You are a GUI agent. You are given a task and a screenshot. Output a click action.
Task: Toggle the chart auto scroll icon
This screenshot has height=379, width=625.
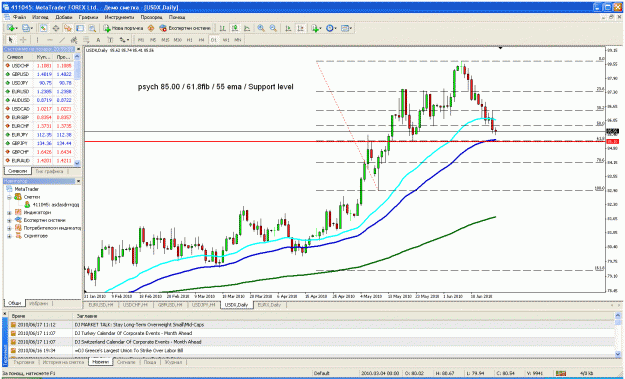[x=288, y=28]
